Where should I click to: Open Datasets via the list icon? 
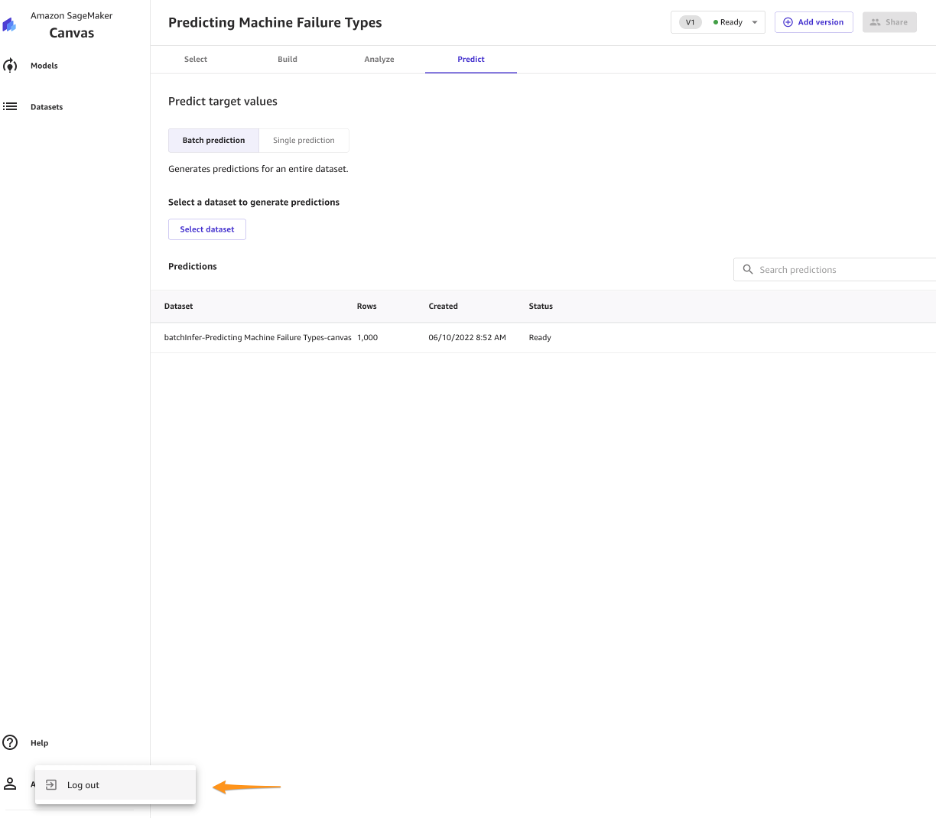[10, 106]
